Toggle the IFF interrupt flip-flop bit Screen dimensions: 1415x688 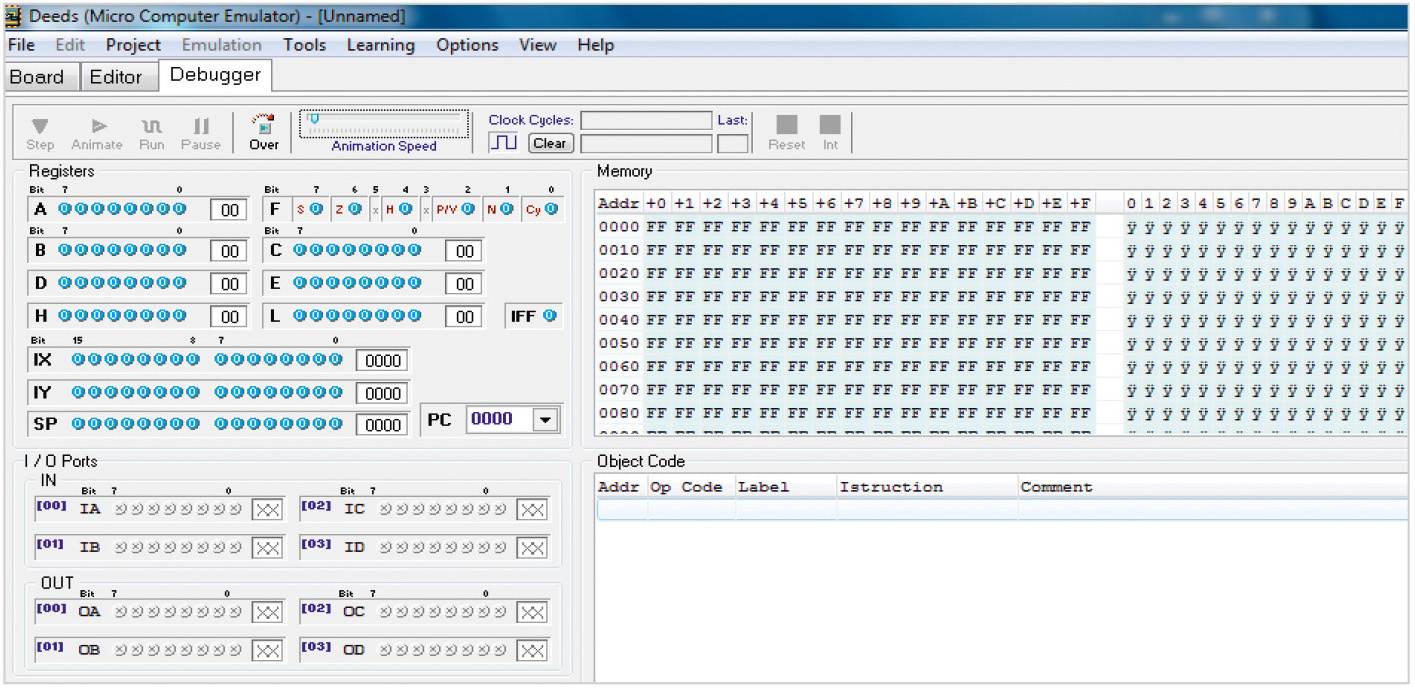[548, 316]
